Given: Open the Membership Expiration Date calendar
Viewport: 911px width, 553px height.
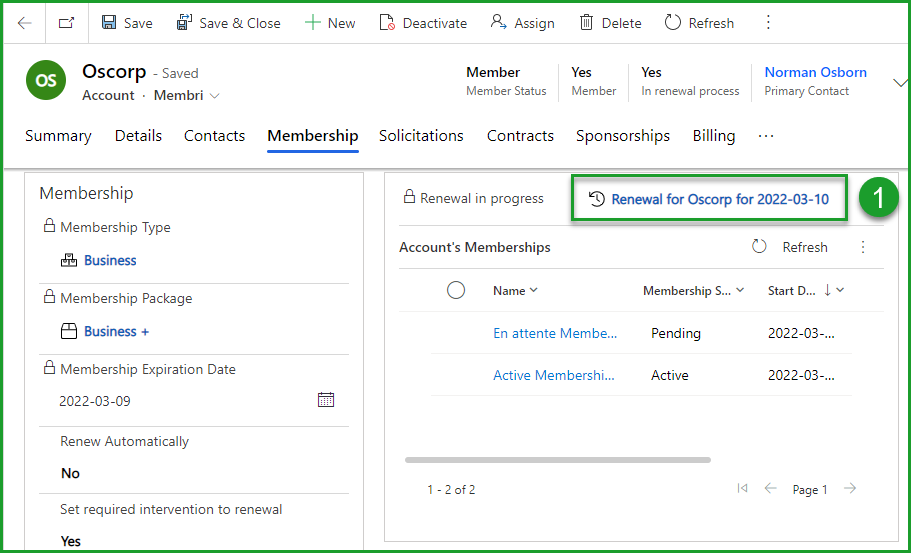Looking at the screenshot, I should (x=326, y=400).
